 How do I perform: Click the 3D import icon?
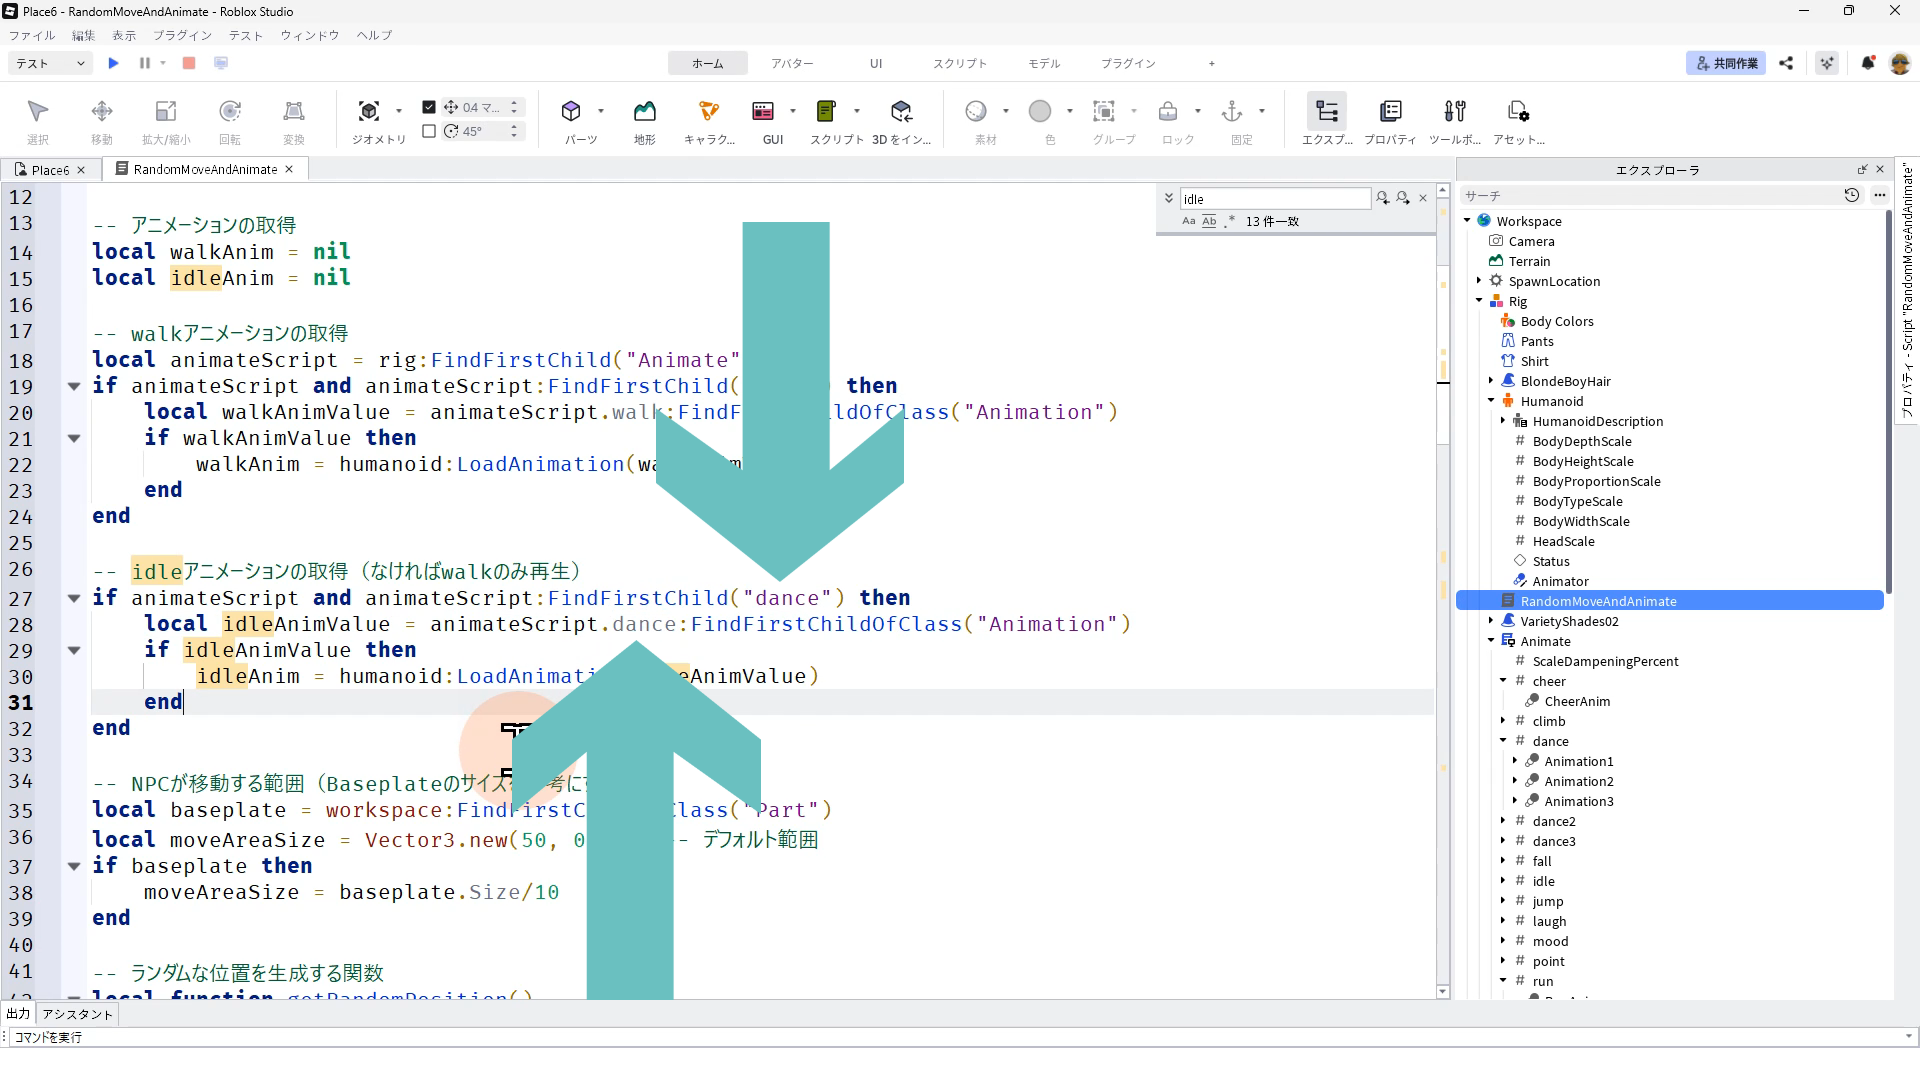901,111
